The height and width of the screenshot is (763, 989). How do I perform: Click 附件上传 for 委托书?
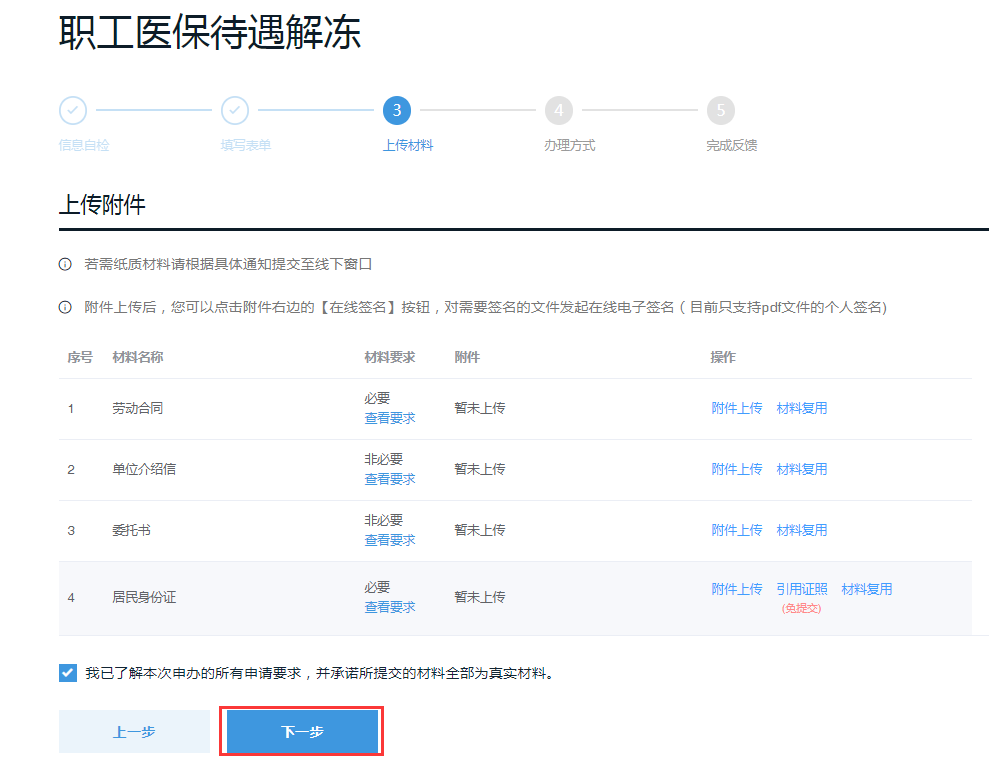pos(737,530)
